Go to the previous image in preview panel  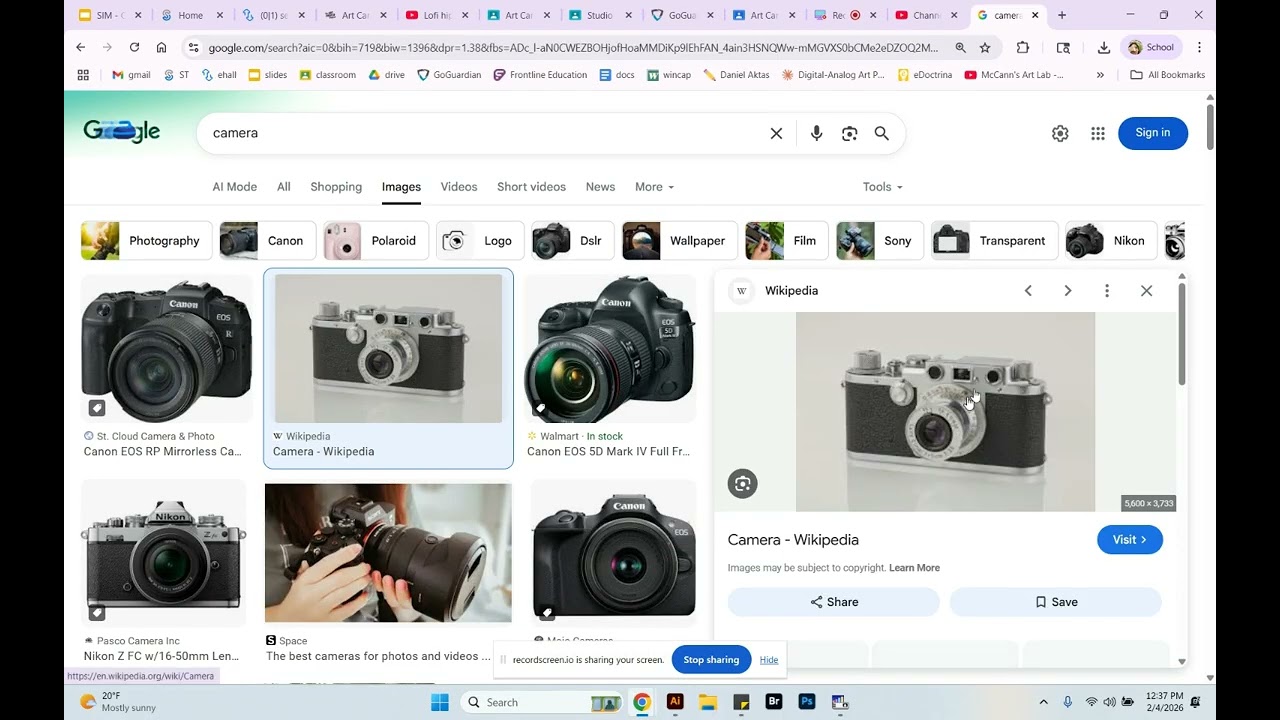coord(1028,291)
